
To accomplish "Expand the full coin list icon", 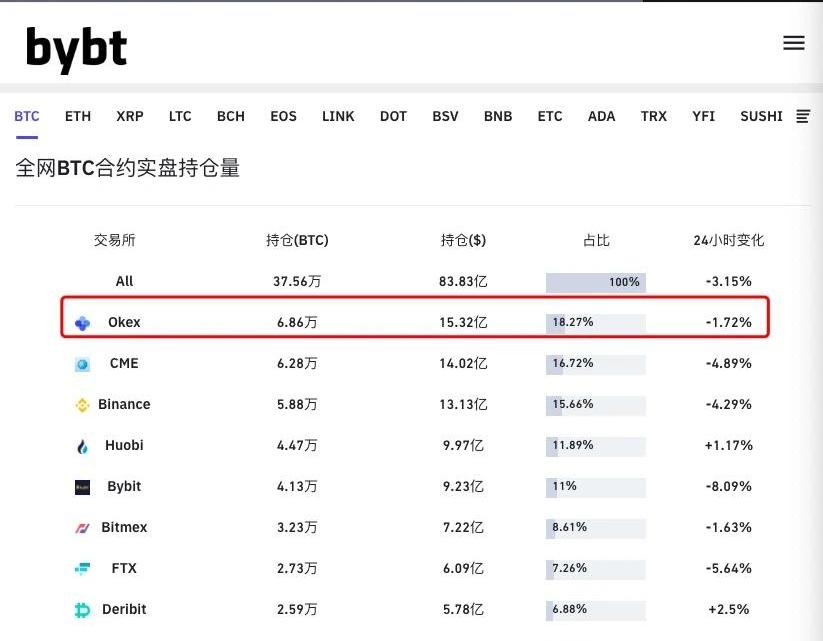I will coord(803,117).
